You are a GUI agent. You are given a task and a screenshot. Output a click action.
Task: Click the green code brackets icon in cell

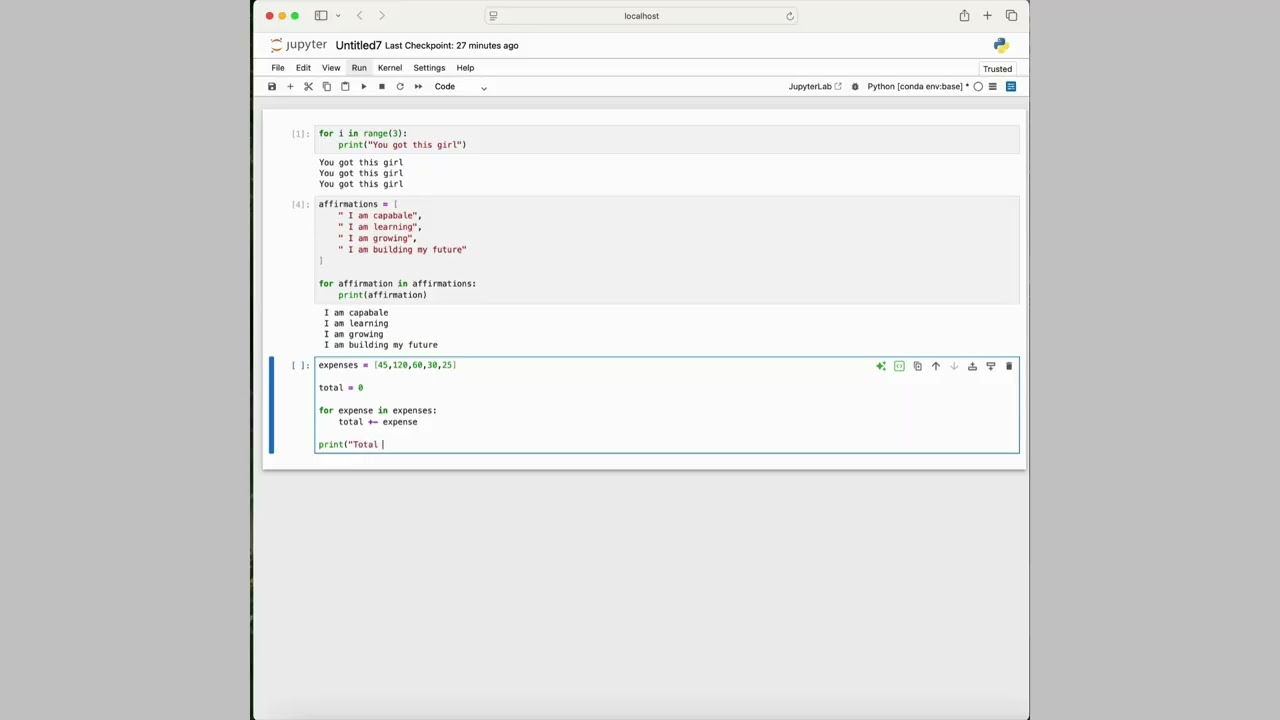coord(899,367)
